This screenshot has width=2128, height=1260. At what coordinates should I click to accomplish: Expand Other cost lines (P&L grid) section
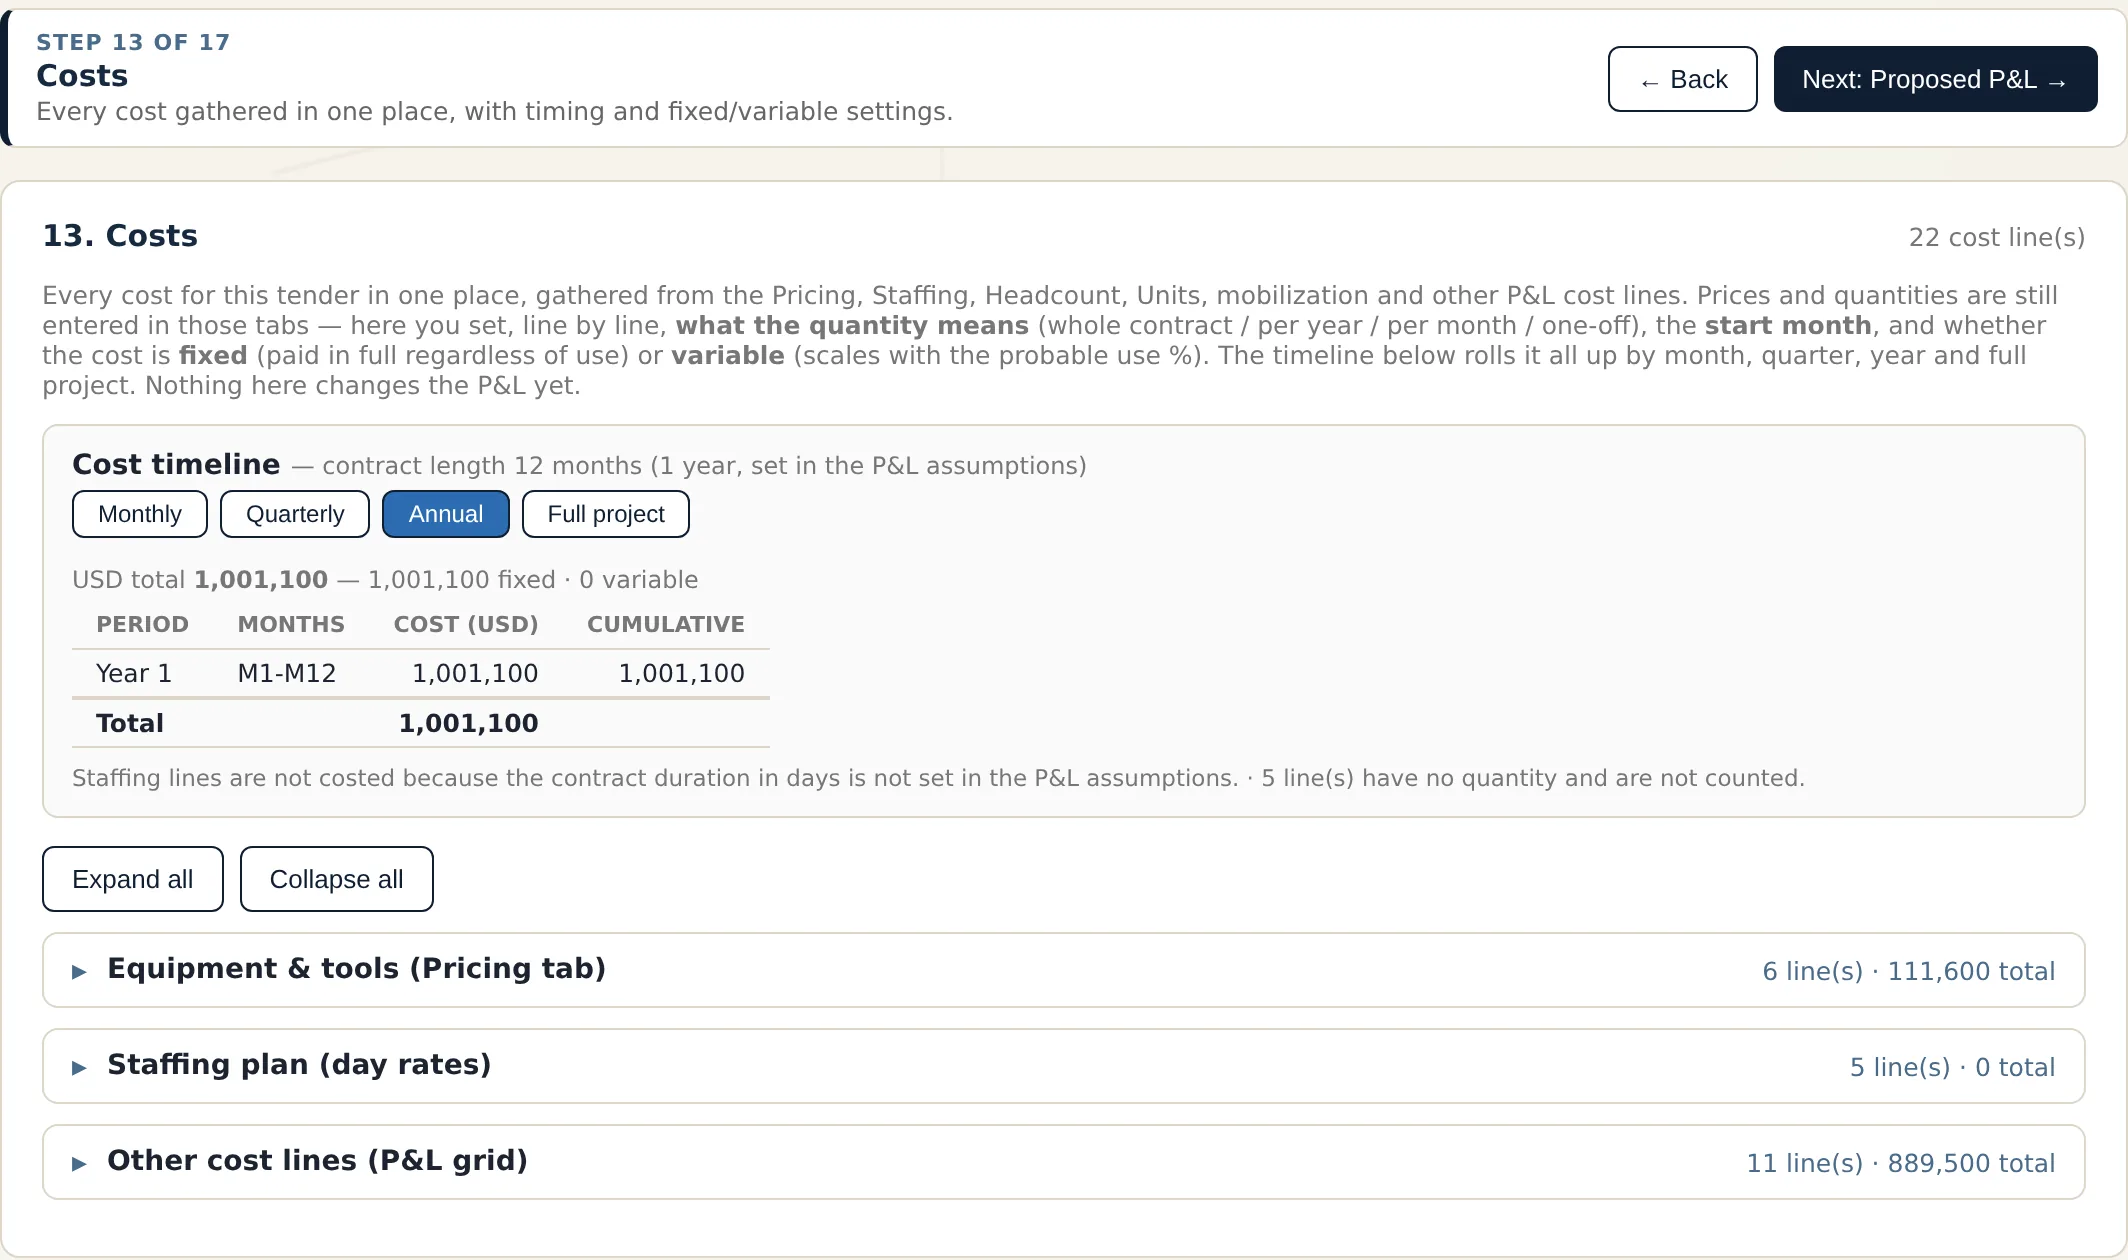pos(1064,1162)
